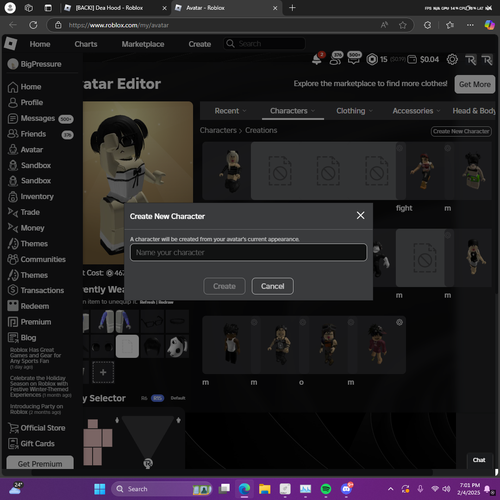Expand the Recent tab chevron

[245, 111]
